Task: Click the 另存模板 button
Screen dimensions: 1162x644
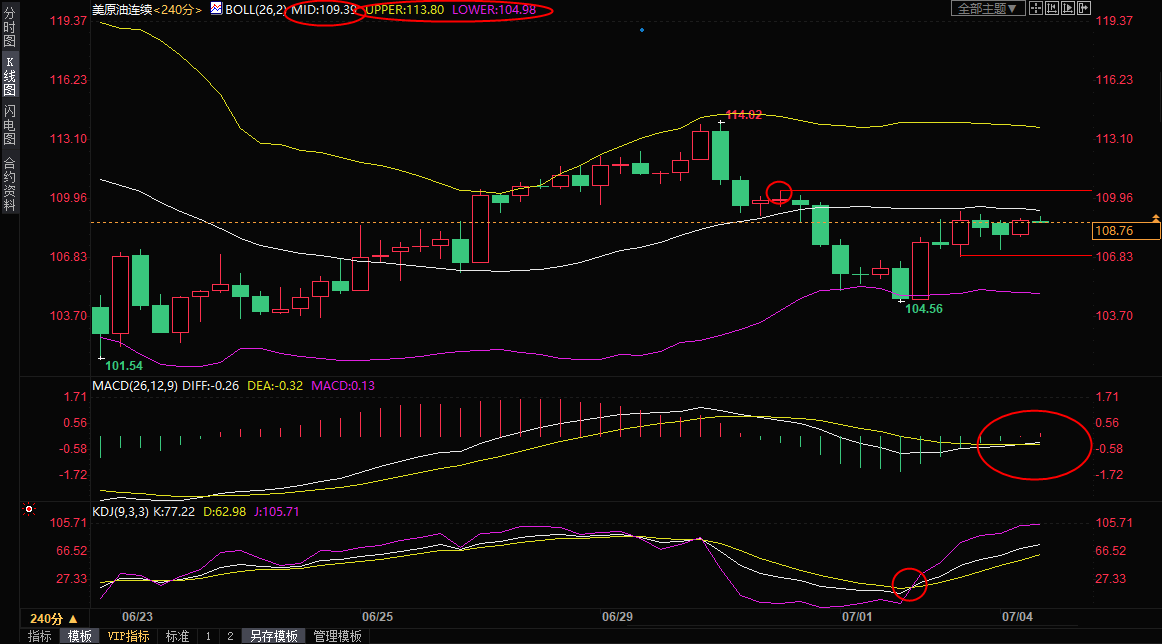Action: pyautogui.click(x=274, y=636)
